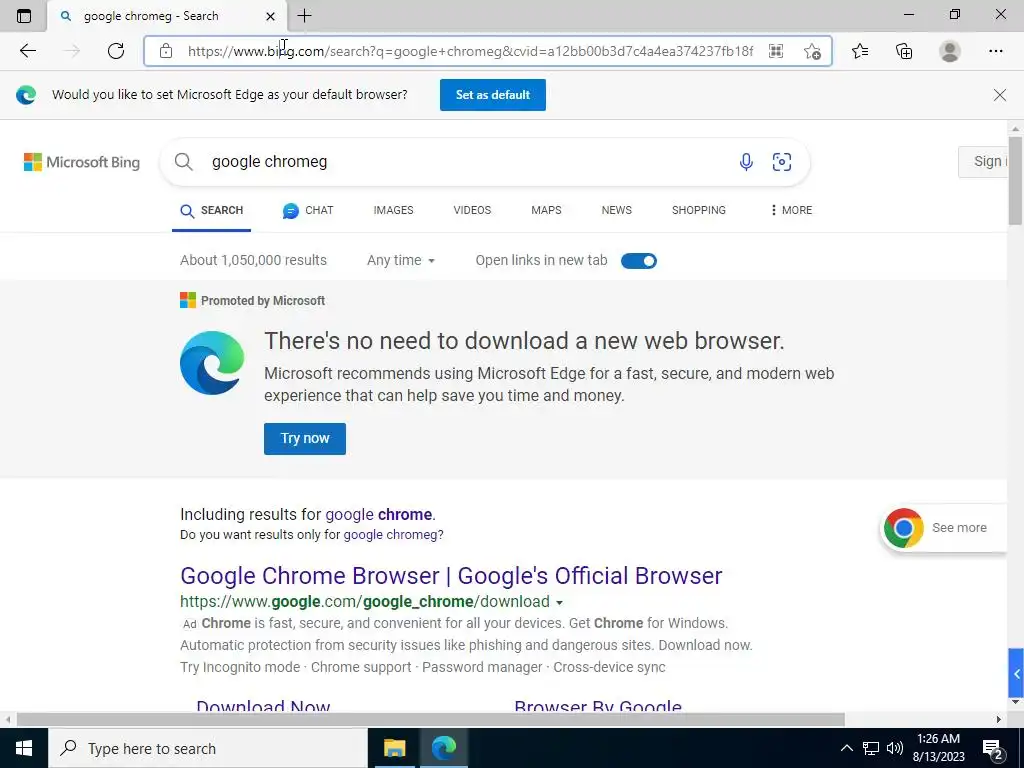Screen dimensions: 1024x768
Task: Open the tab actions menu icon
Action: [24, 16]
